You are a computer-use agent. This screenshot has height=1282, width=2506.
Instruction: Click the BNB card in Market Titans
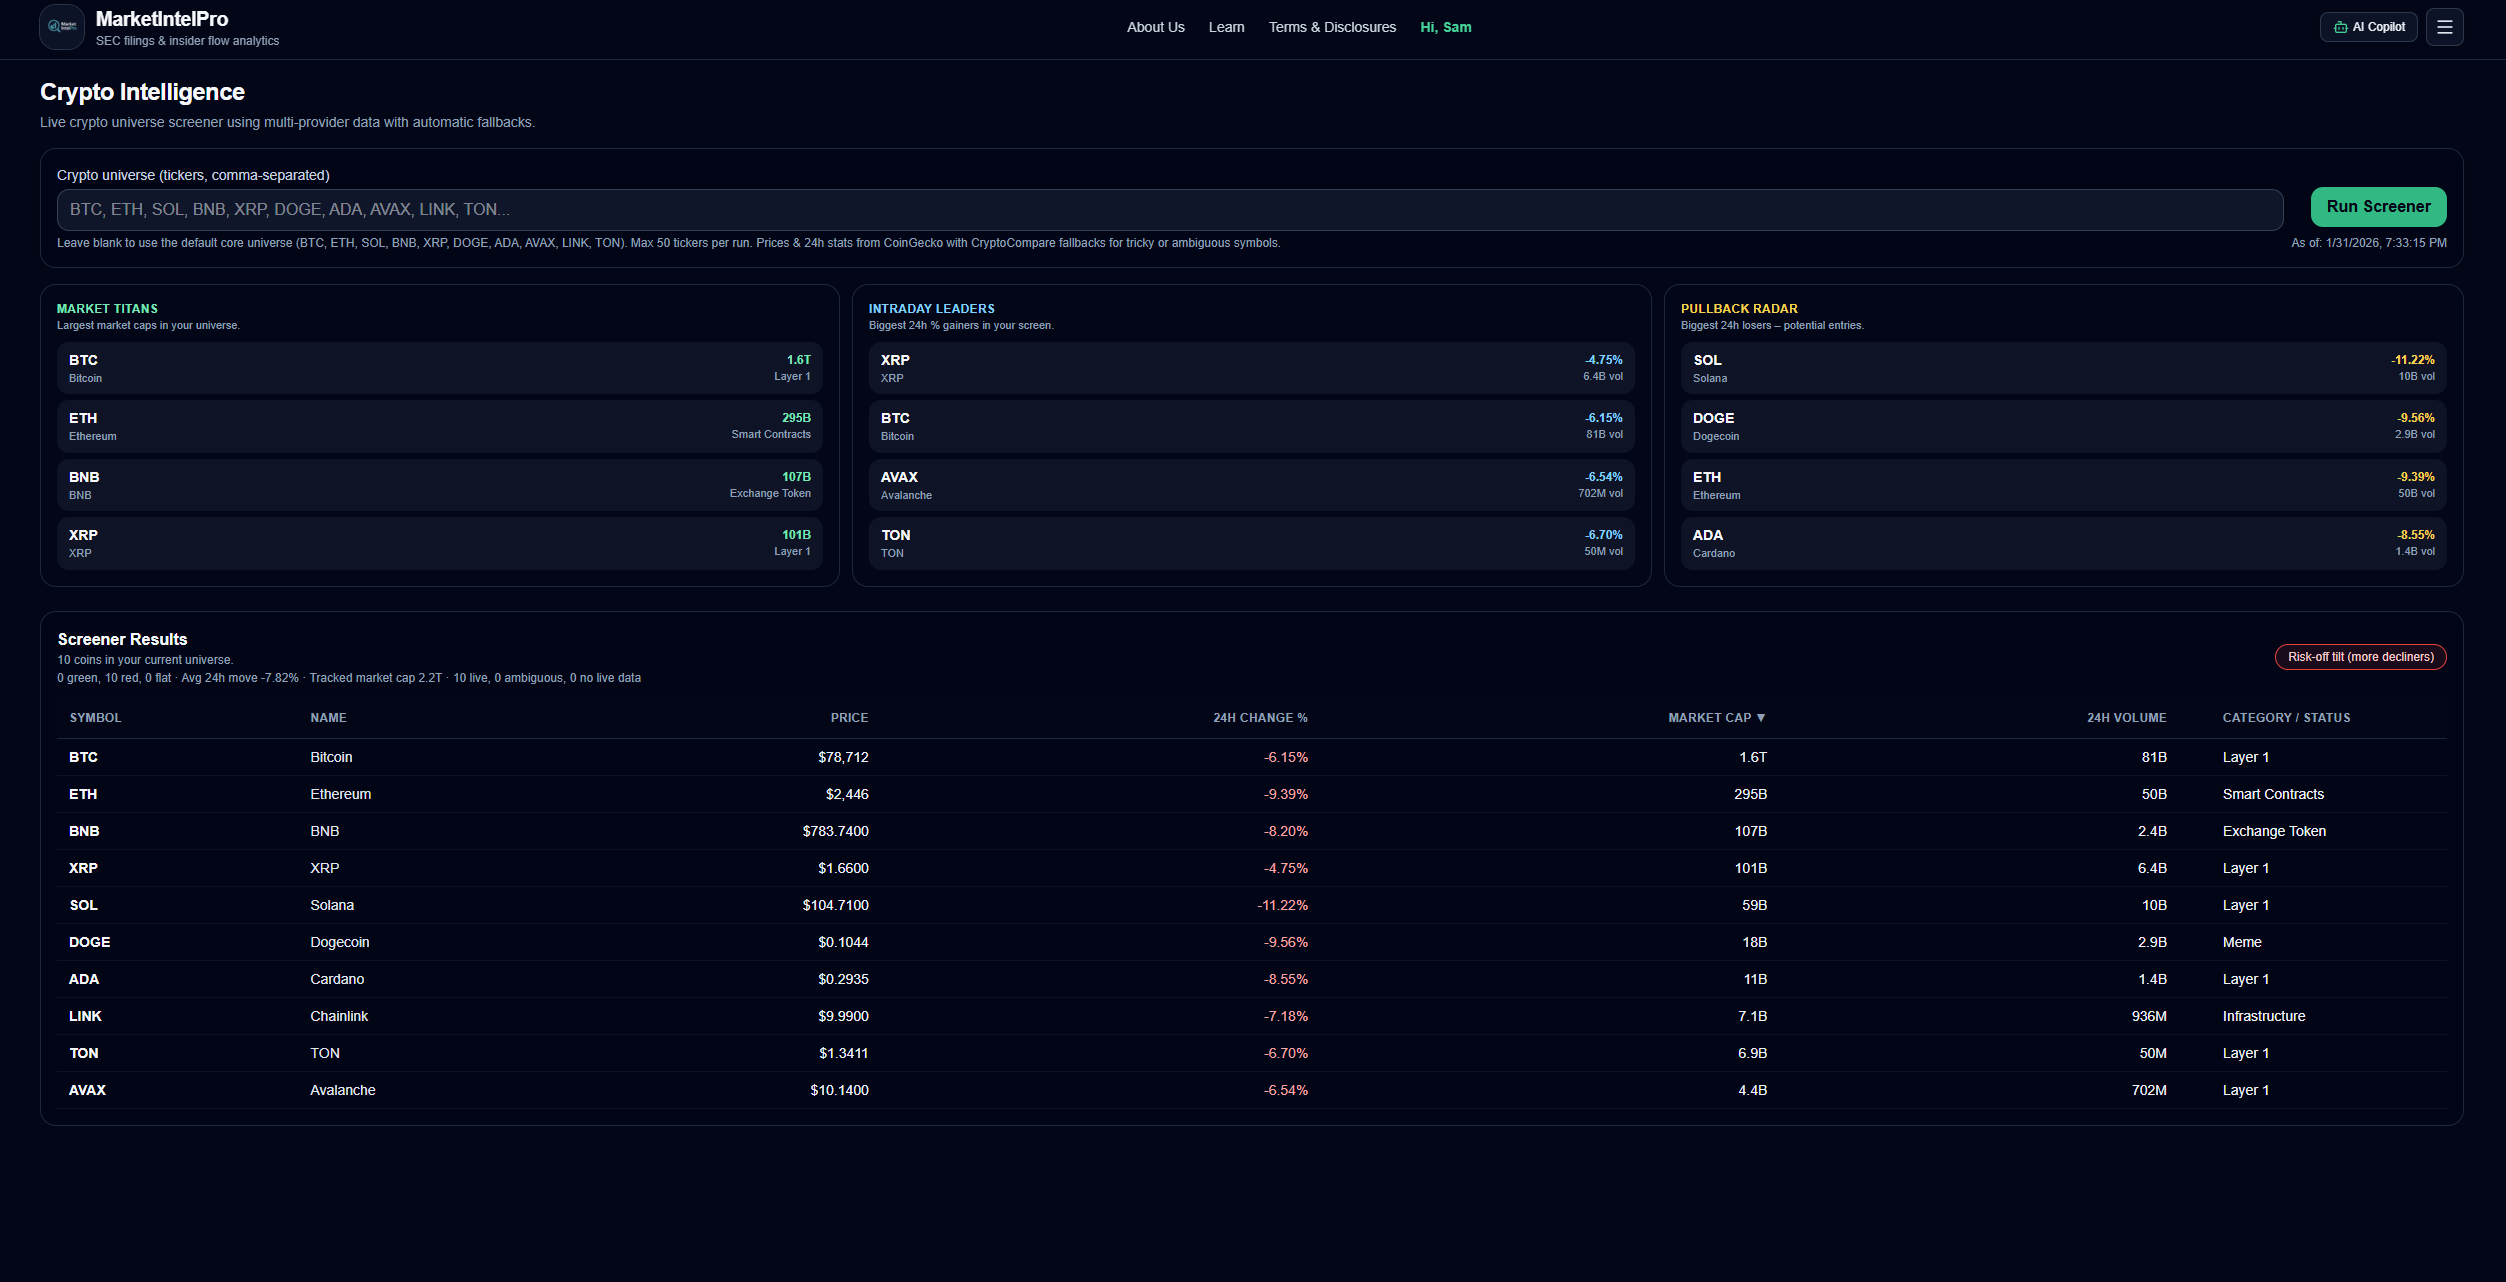438,484
